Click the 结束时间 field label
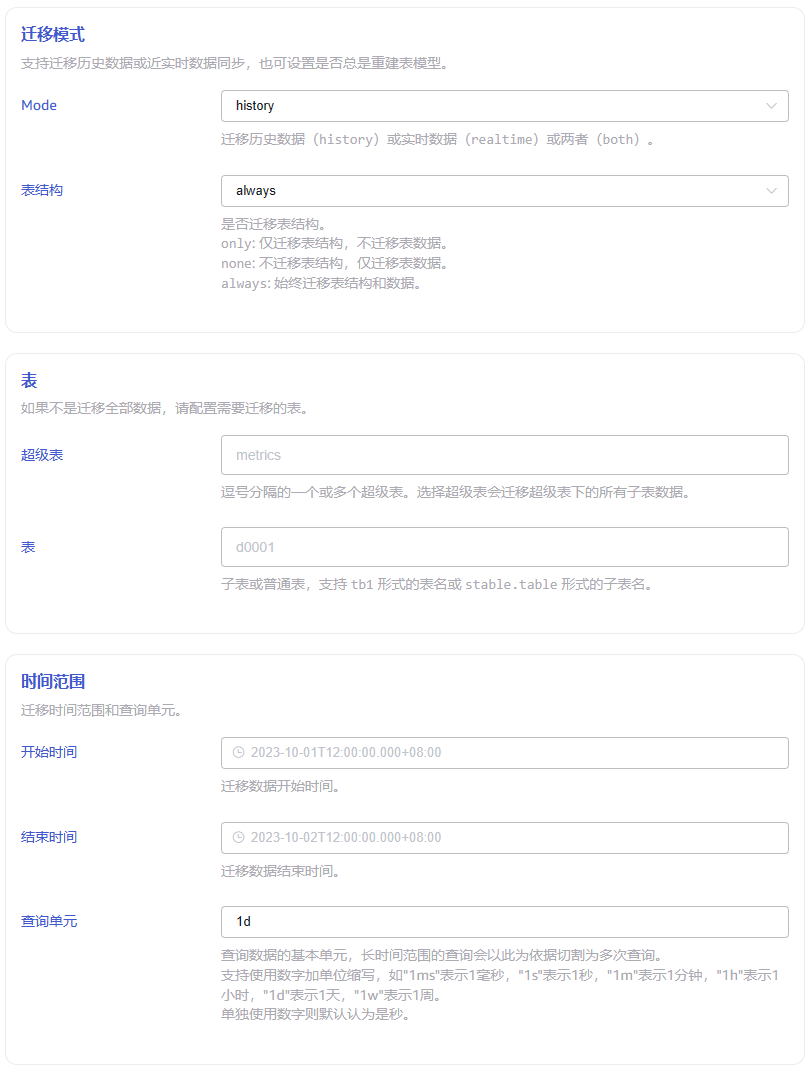Image resolution: width=810 pixels, height=1080 pixels. [x=49, y=837]
